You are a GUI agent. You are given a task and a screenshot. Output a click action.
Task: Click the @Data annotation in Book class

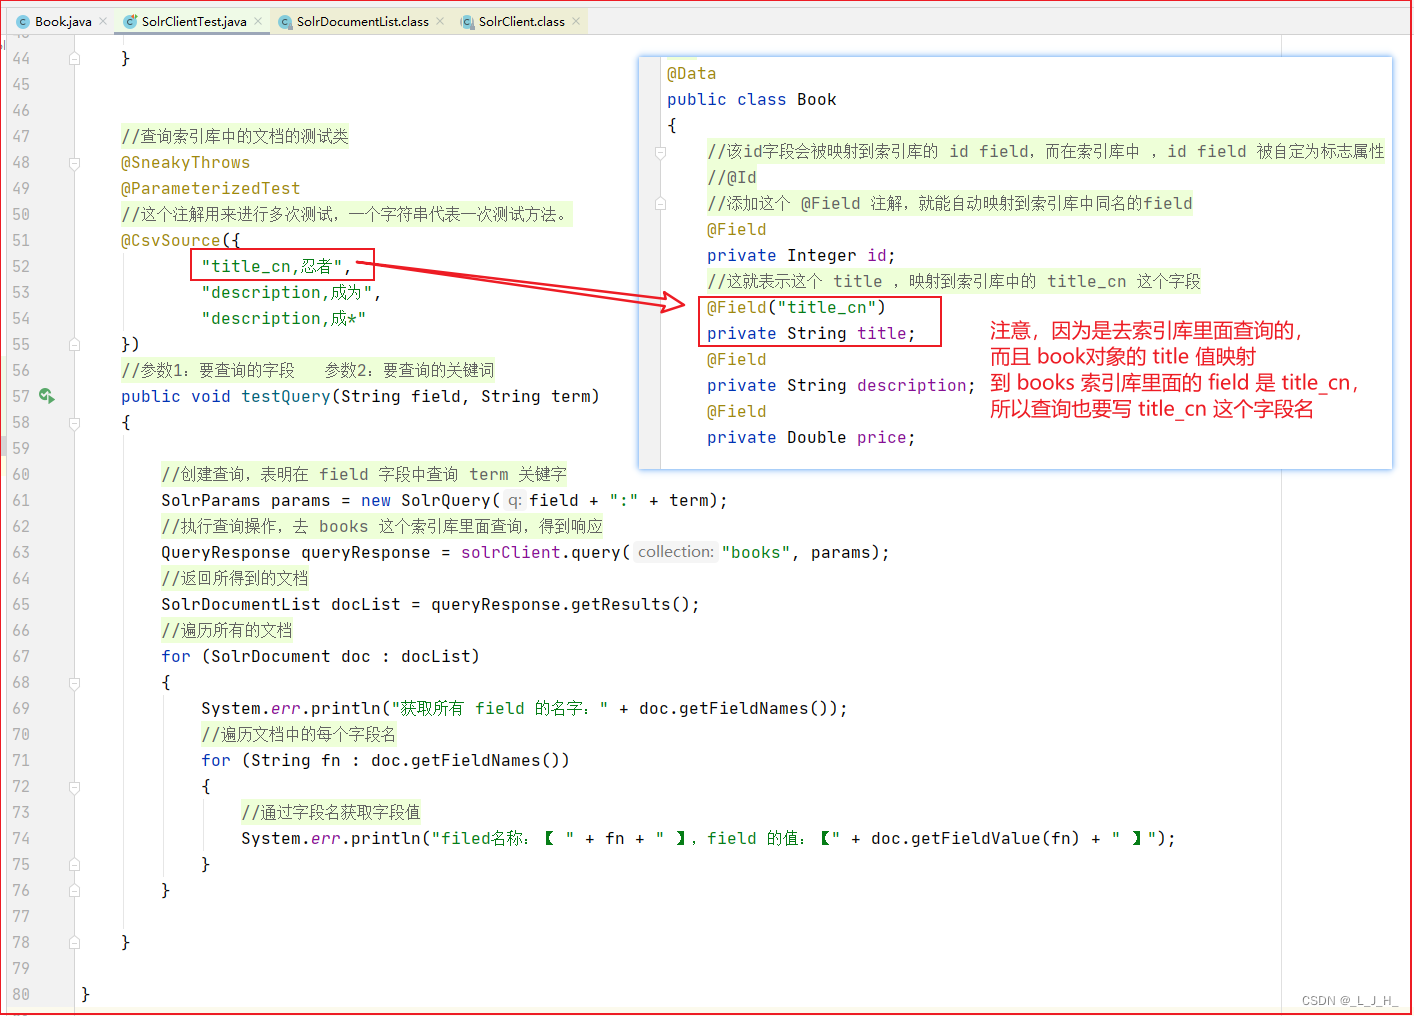coord(692,73)
